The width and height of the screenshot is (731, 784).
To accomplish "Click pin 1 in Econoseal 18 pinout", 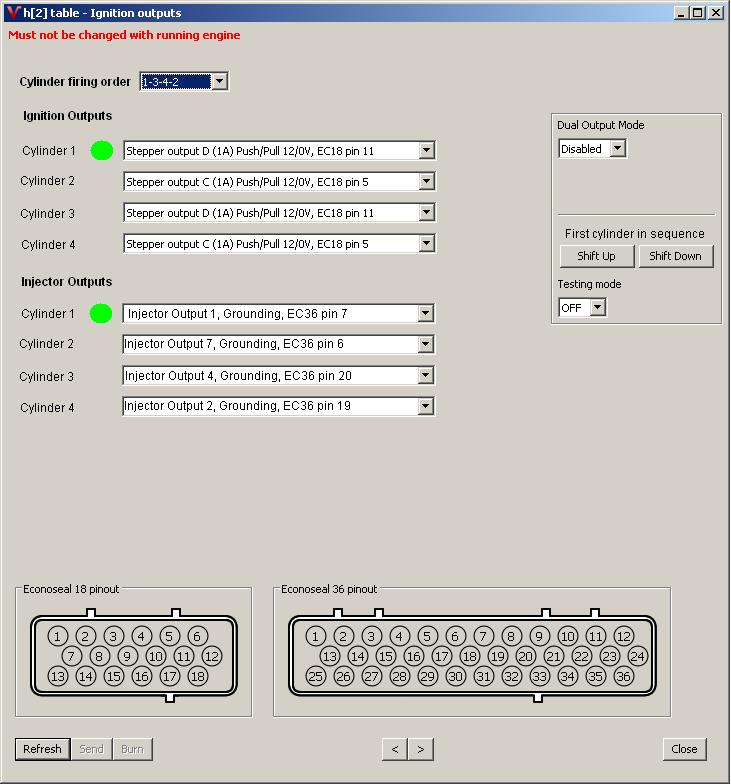I will click(x=58, y=636).
